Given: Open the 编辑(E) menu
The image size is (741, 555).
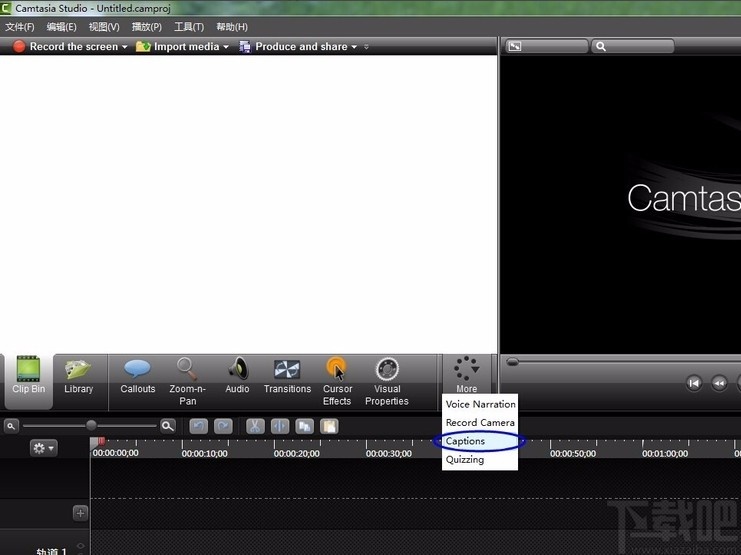Looking at the screenshot, I should (61, 27).
